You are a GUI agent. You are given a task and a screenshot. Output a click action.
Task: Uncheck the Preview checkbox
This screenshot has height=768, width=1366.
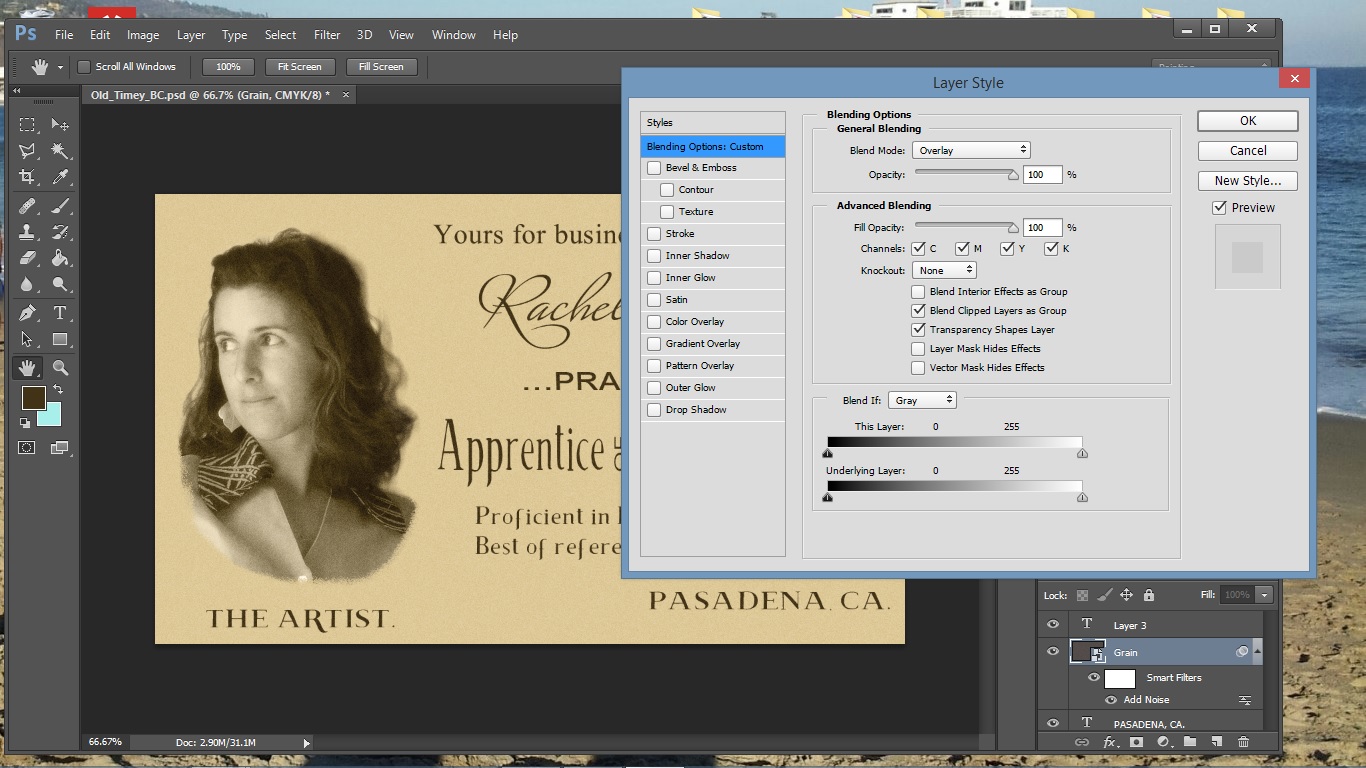[x=1219, y=208]
